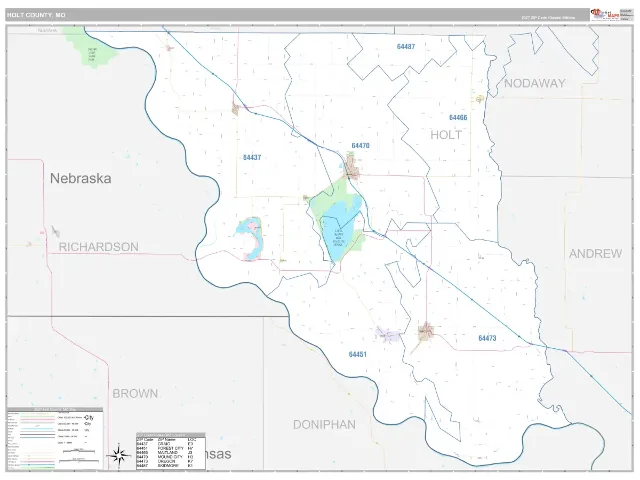Click the small town north of 64466
This screenshot has height=480, width=640.
pyautogui.click(x=480, y=98)
